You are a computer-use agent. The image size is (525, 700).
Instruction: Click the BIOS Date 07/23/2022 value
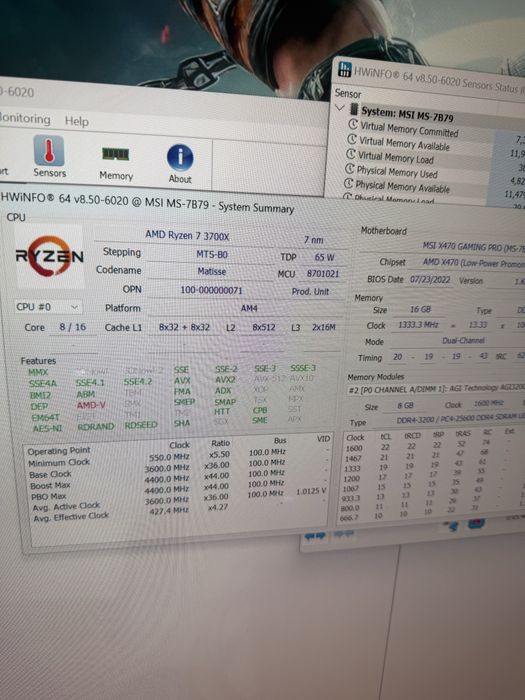(430, 280)
